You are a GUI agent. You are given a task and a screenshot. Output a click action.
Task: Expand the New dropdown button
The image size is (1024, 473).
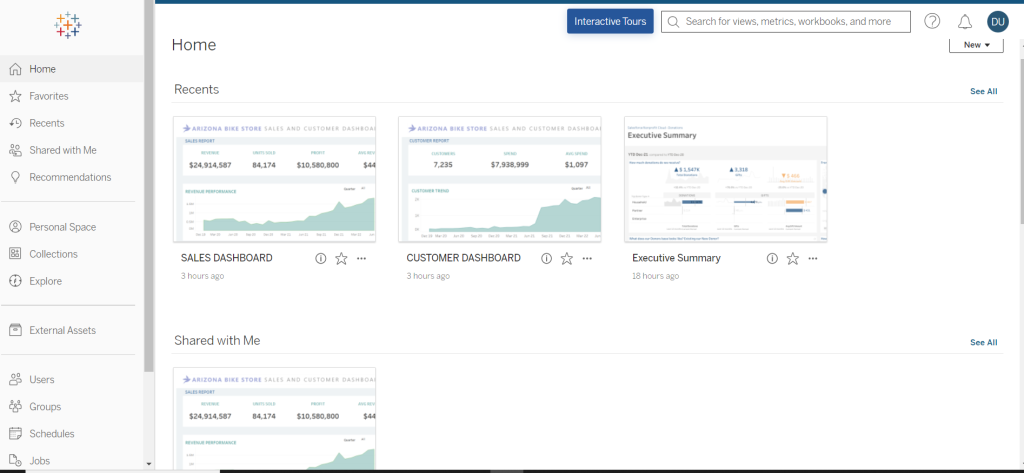point(975,45)
